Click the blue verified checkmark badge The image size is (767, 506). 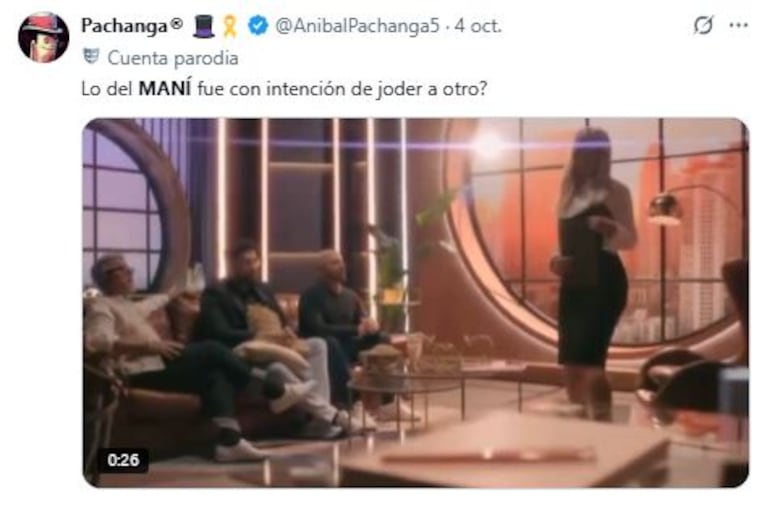coord(258,25)
